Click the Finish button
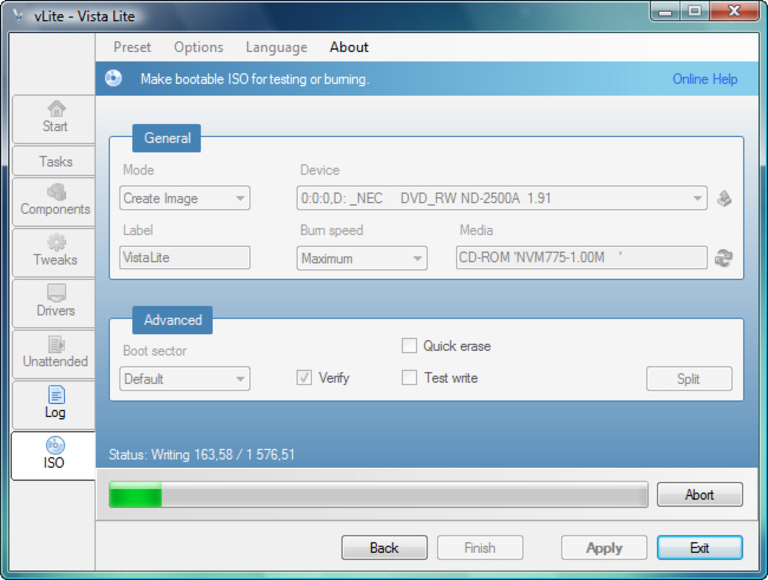 (480, 548)
